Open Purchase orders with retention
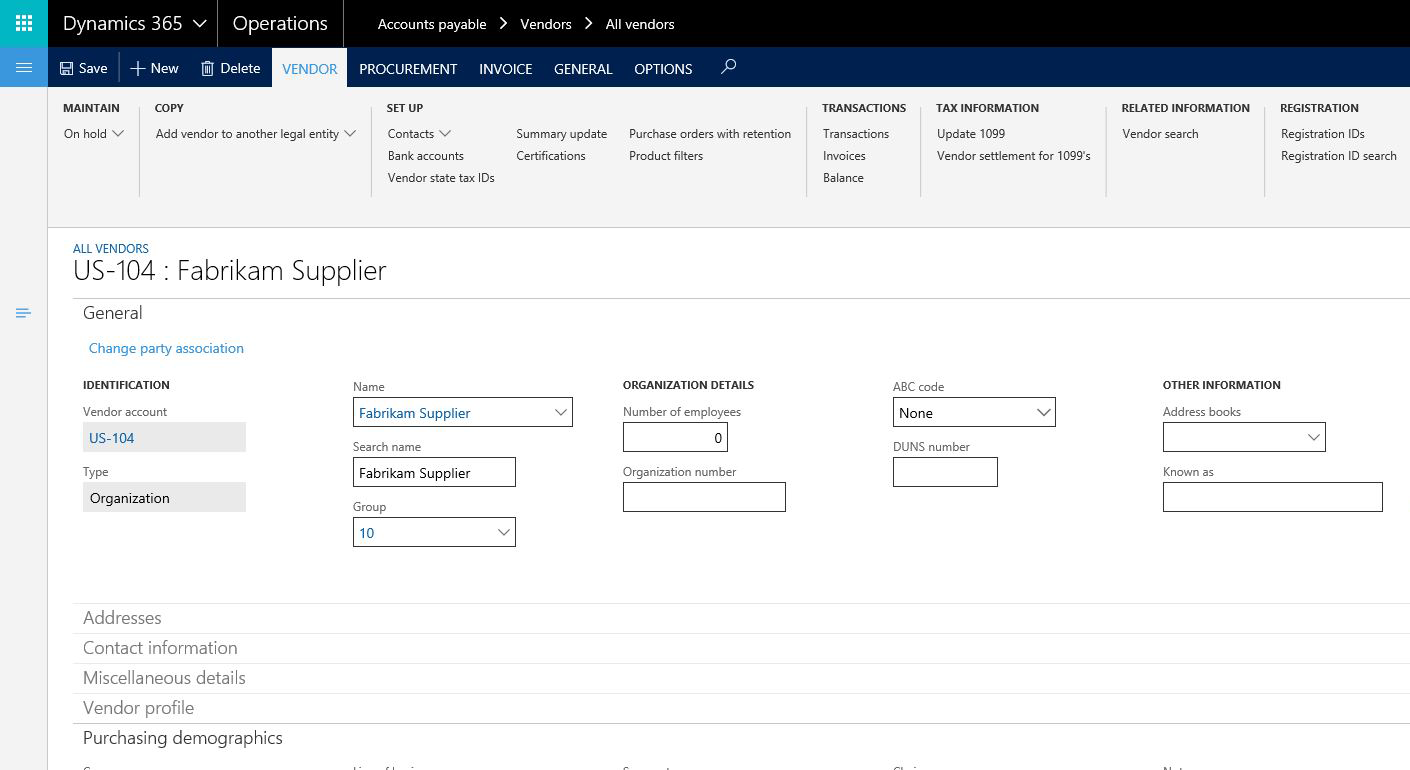The width and height of the screenshot is (1410, 770). click(710, 133)
